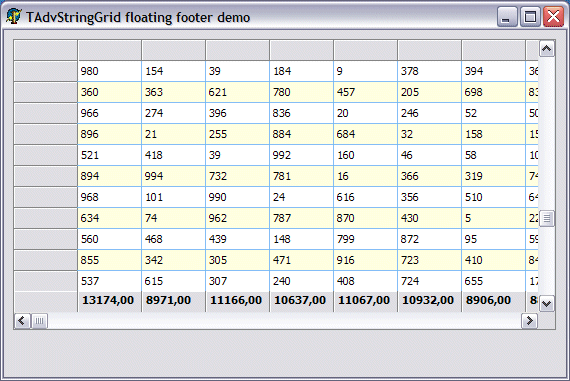Click the cell showing 634
570x381 pixels.
pyautogui.click(x=109, y=219)
